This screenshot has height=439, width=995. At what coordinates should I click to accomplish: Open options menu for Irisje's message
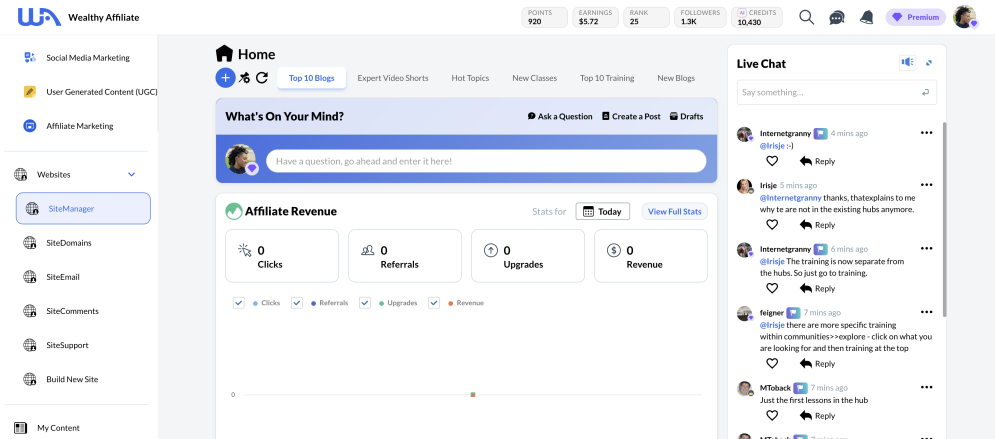pyautogui.click(x=926, y=185)
